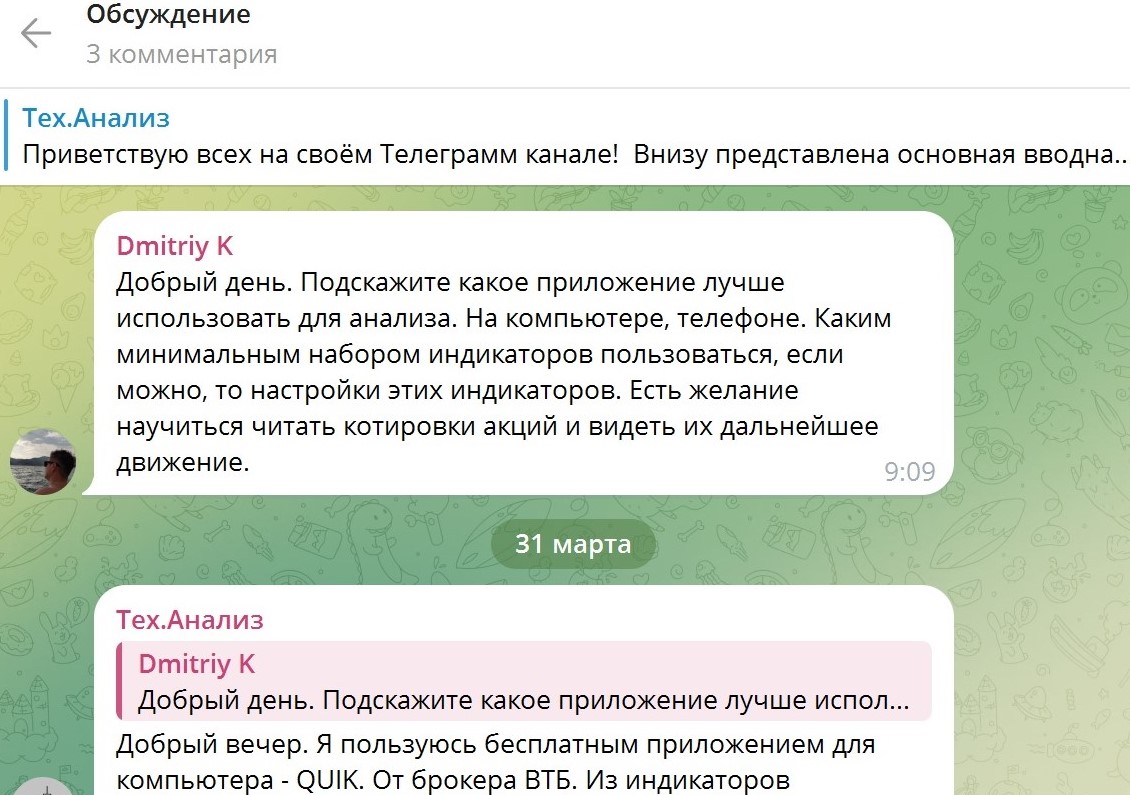Click the '31 марта' date badge
This screenshot has height=795, width=1130.
573,543
